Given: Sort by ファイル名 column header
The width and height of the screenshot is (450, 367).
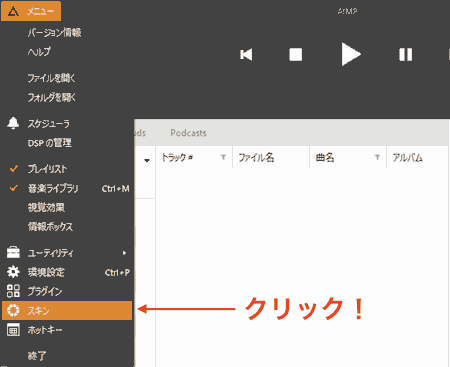Looking at the screenshot, I should 256,157.
